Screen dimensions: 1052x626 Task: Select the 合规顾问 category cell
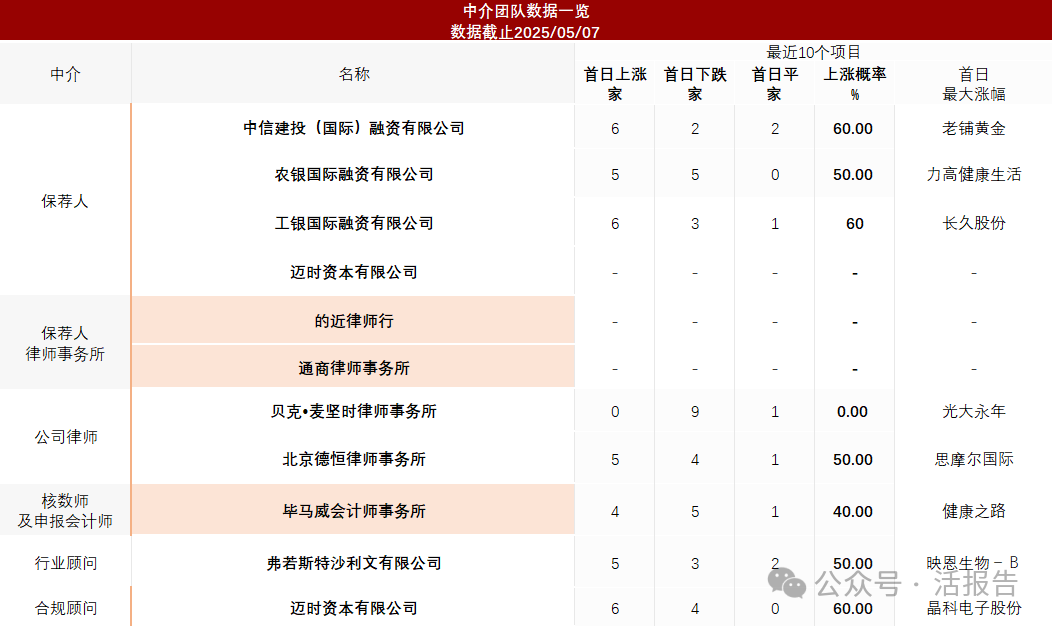coord(66,608)
